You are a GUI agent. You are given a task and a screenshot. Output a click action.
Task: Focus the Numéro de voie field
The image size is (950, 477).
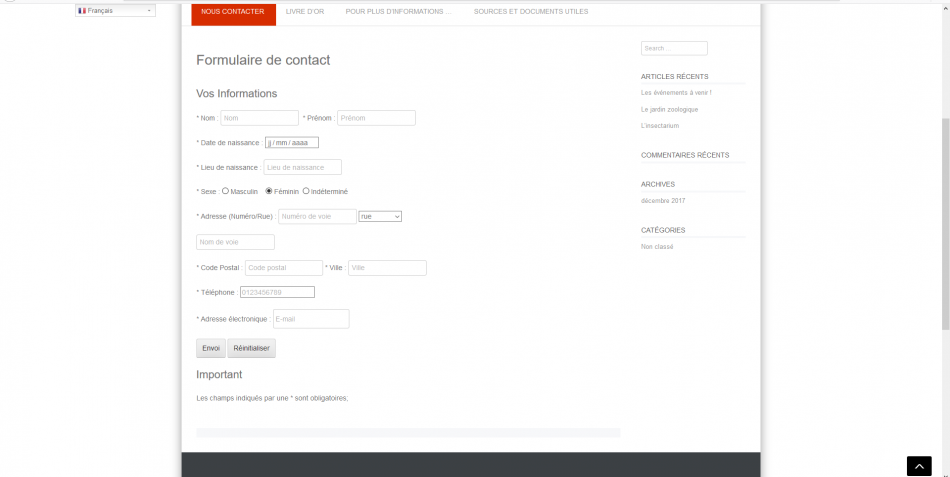(317, 216)
